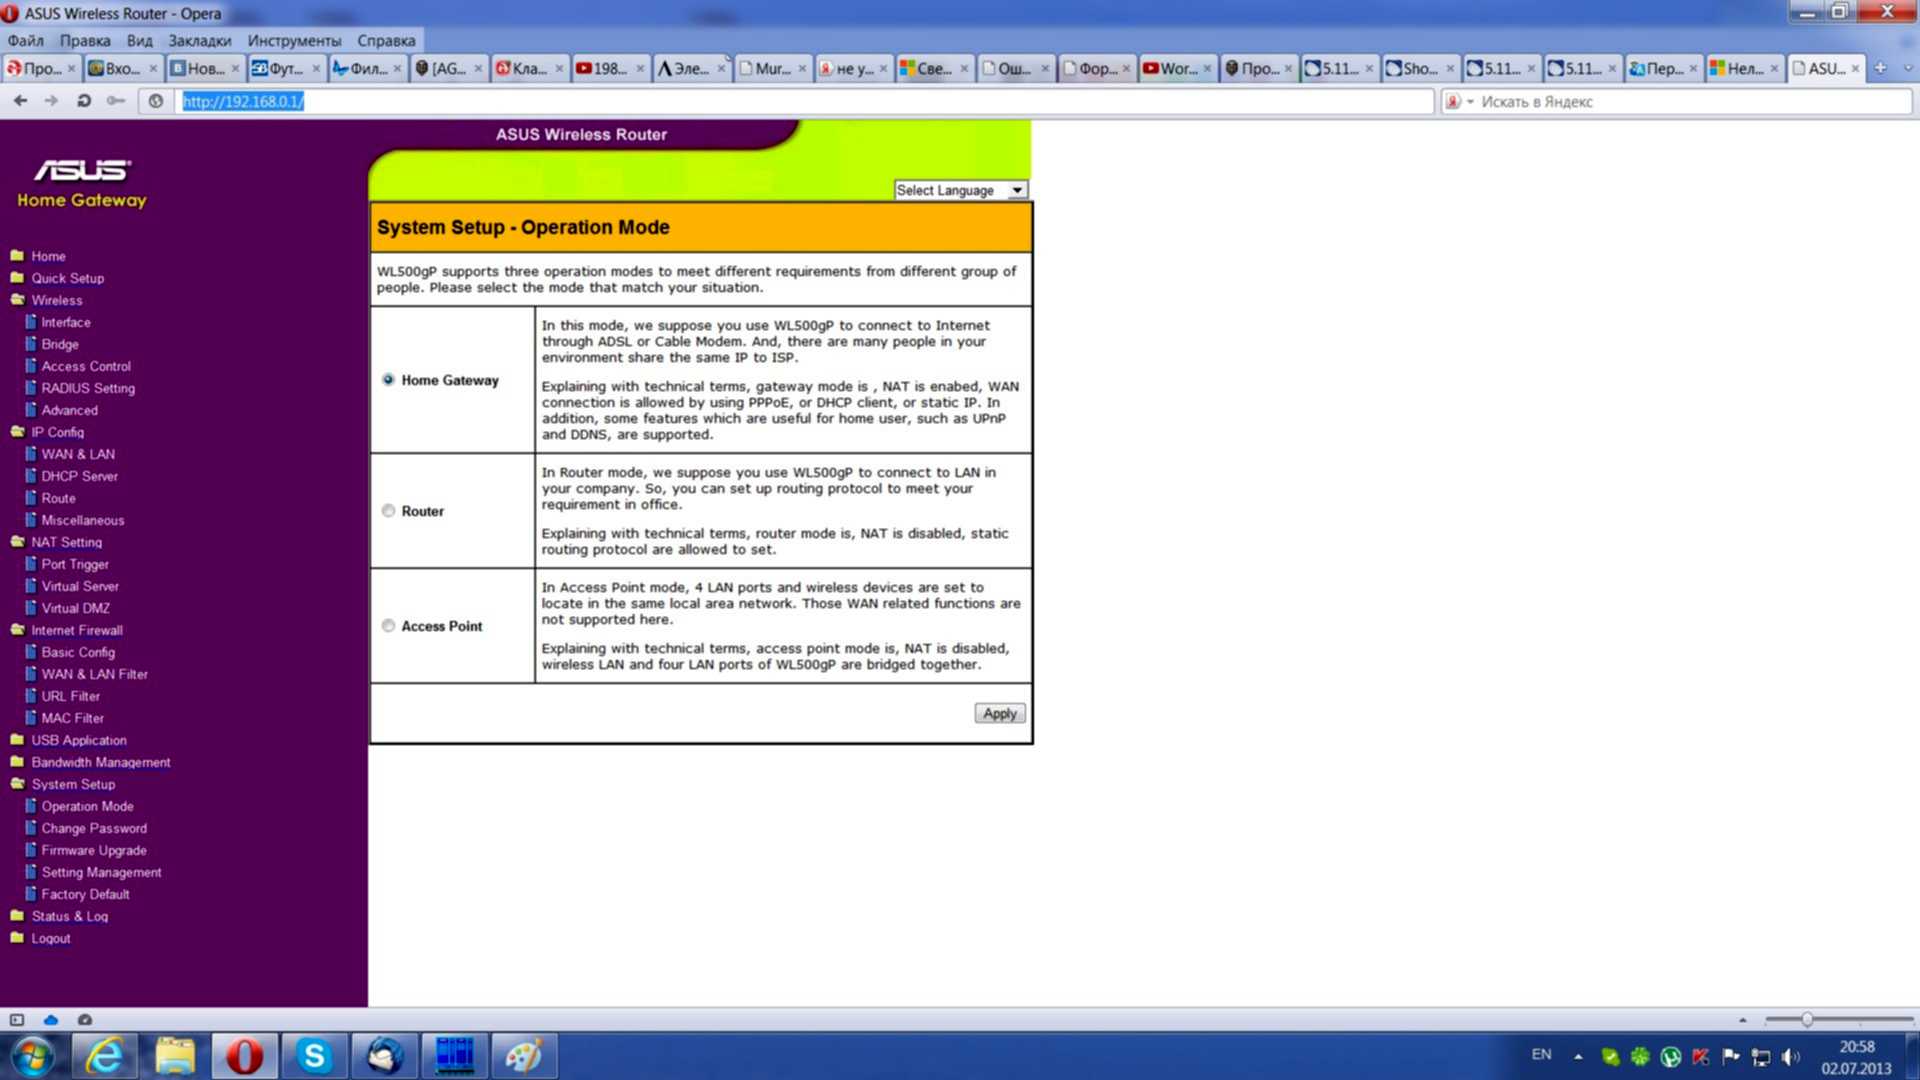1920x1080 pixels.
Task: Select the Access Point radio option
Action: tap(388, 626)
